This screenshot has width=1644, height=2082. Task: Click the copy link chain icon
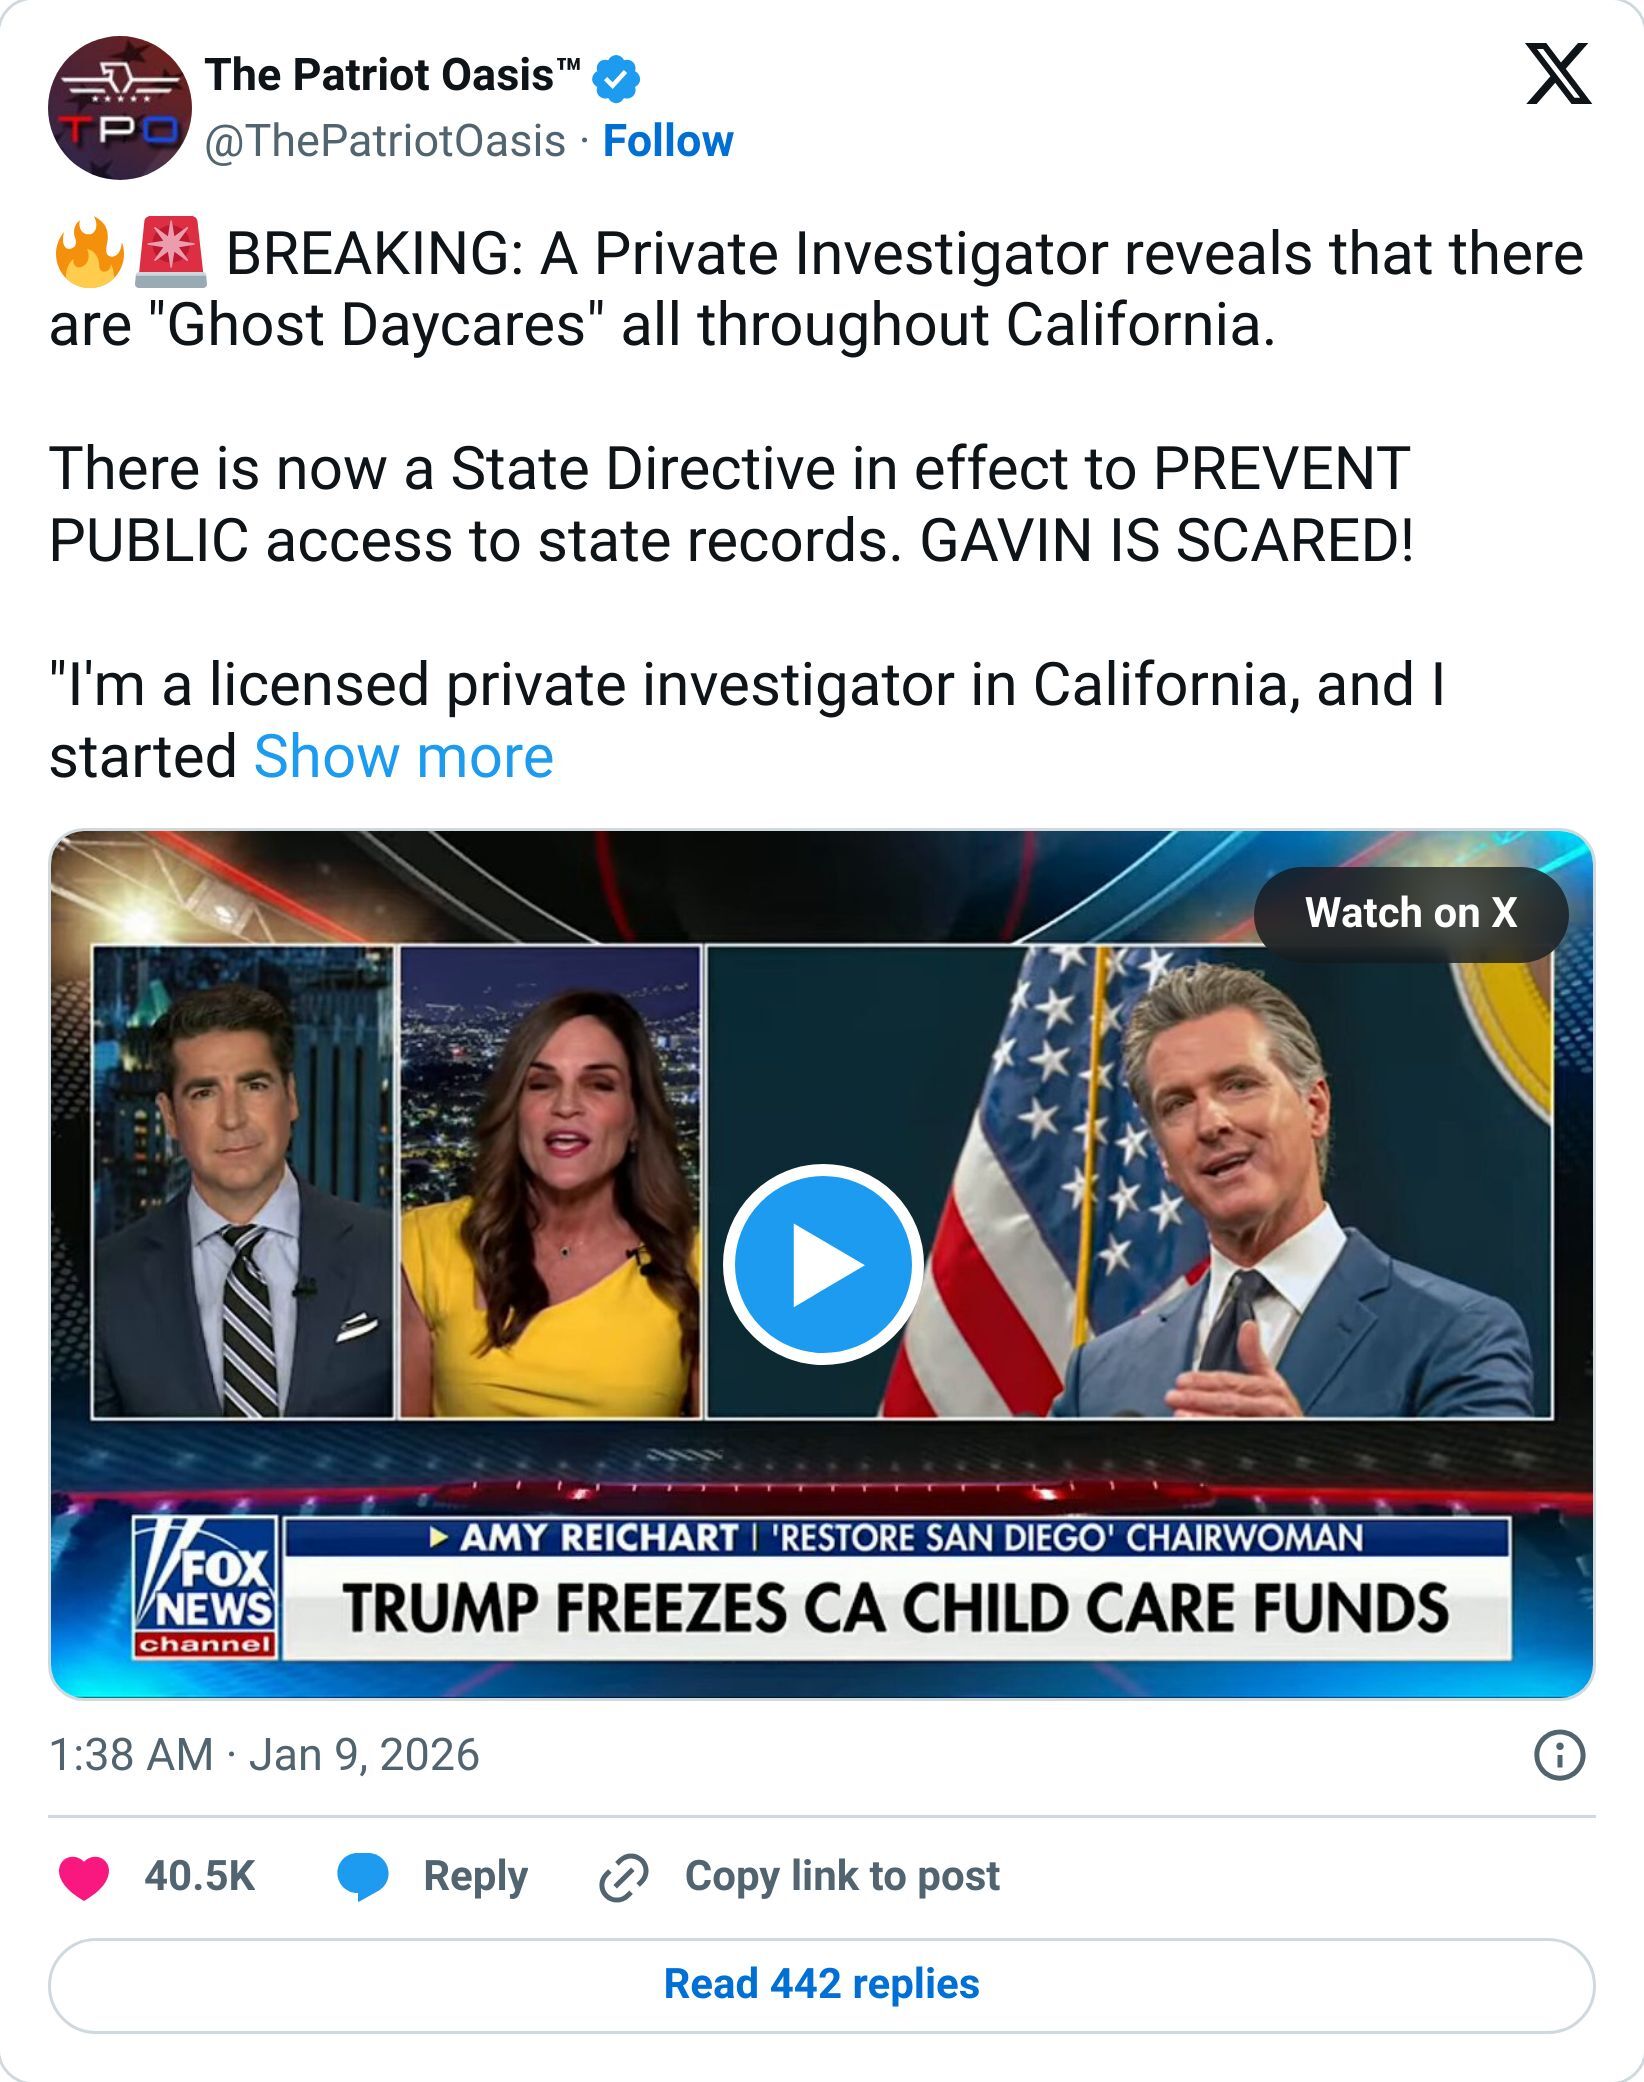[x=618, y=1878]
